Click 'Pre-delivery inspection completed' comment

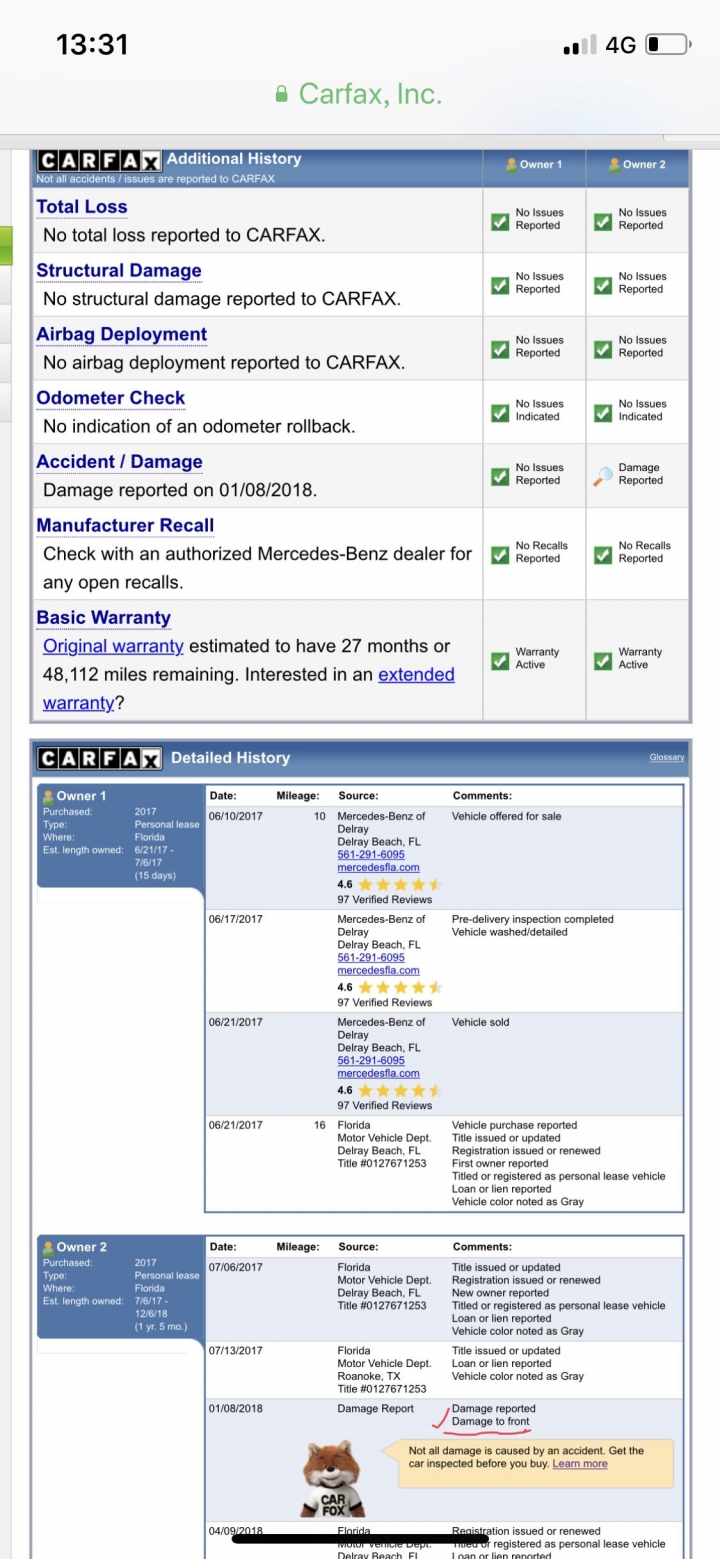(x=533, y=919)
